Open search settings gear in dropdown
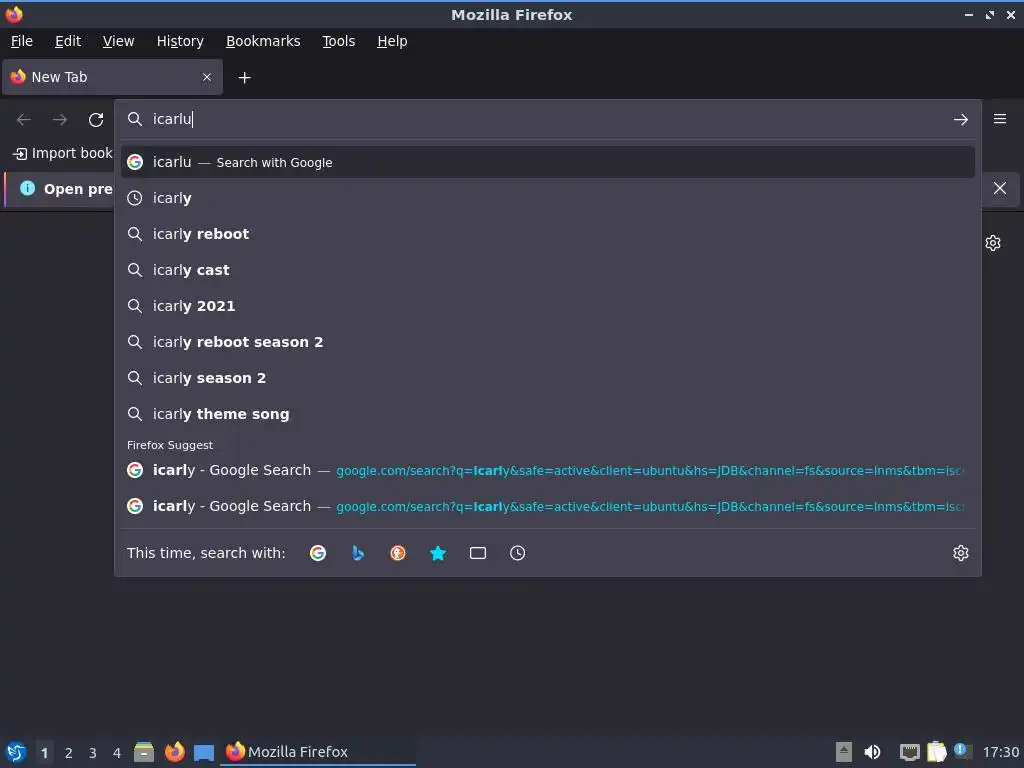The image size is (1024, 768). pyautogui.click(x=960, y=553)
